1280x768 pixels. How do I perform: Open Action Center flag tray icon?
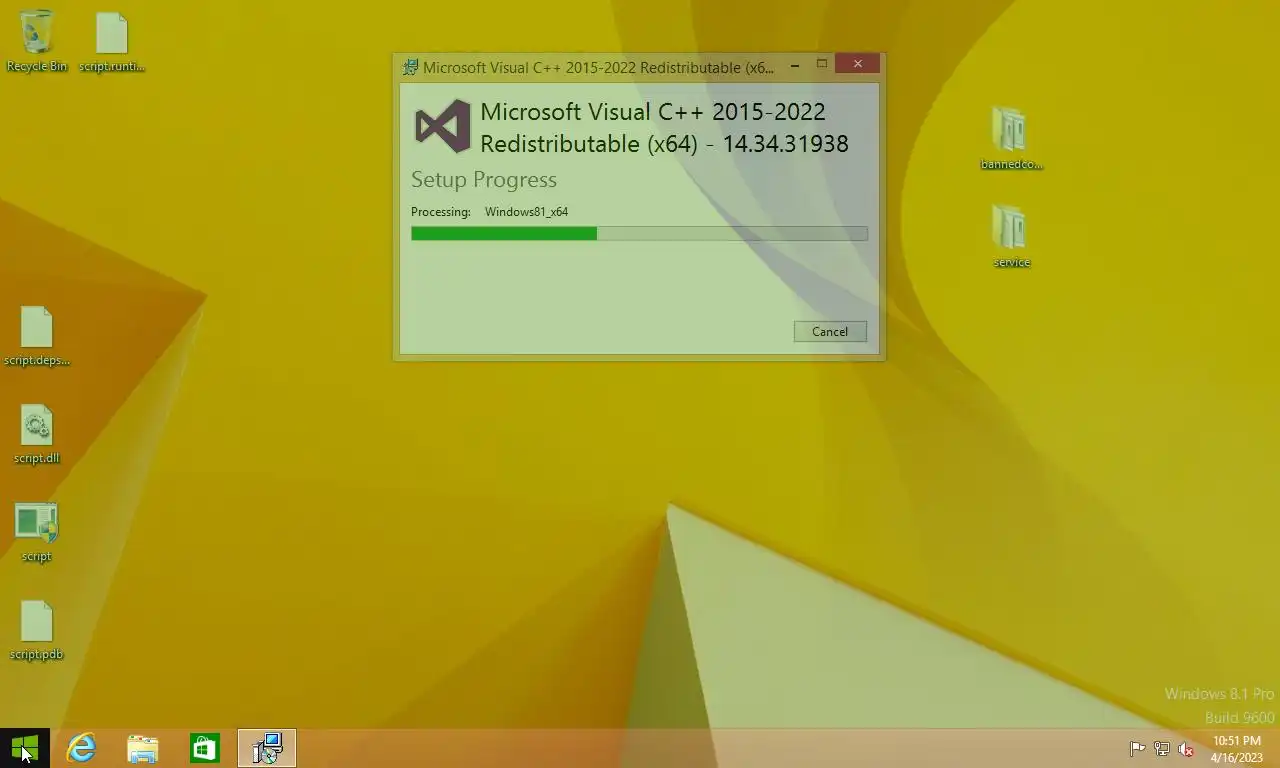(1137, 749)
